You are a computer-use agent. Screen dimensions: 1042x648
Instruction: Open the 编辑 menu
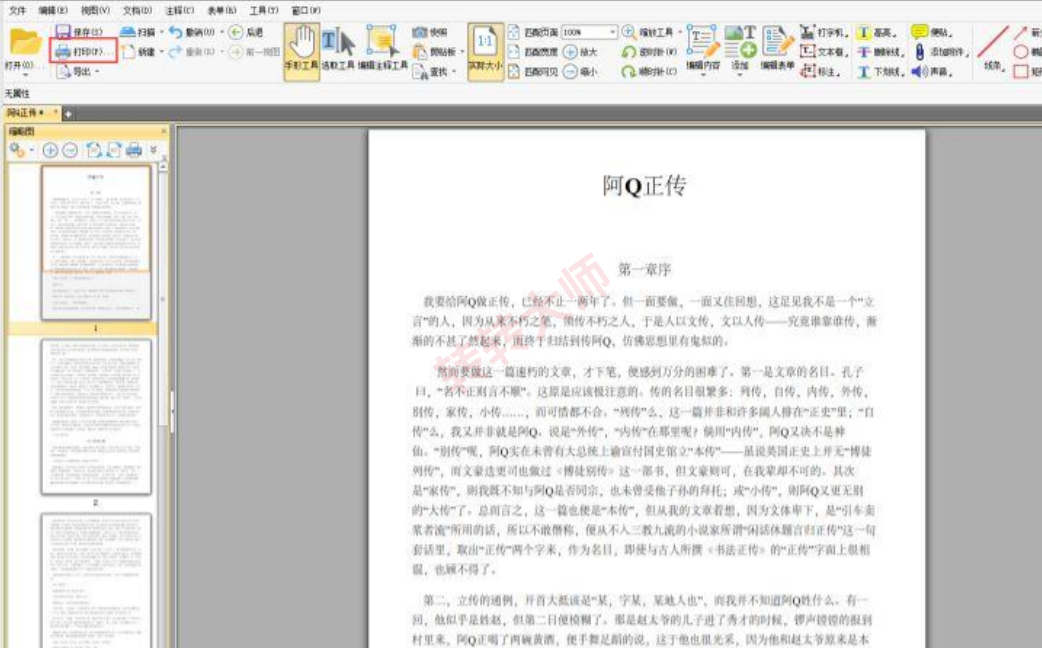[53, 10]
